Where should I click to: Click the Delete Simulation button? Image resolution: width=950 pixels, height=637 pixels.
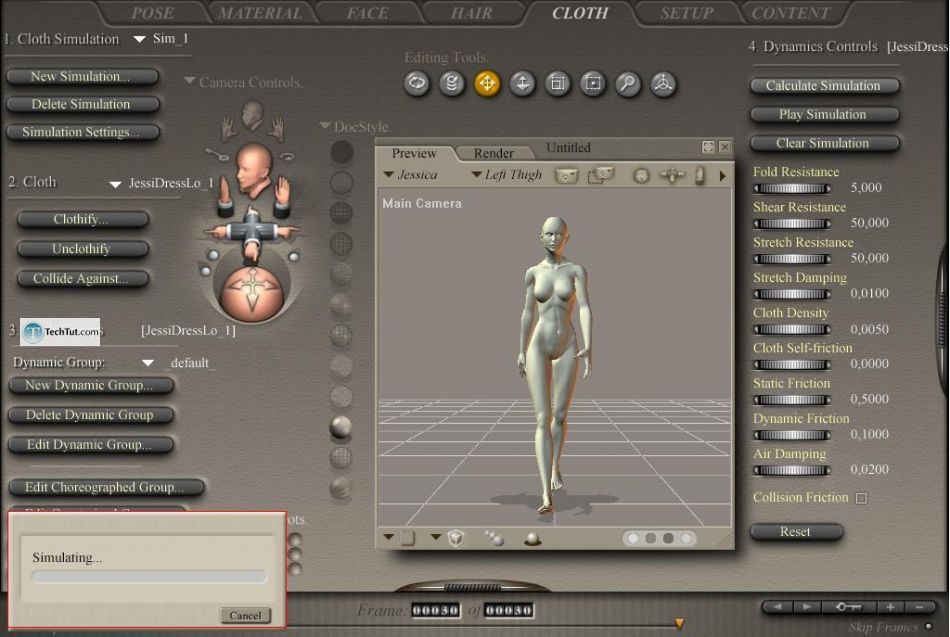(x=82, y=104)
